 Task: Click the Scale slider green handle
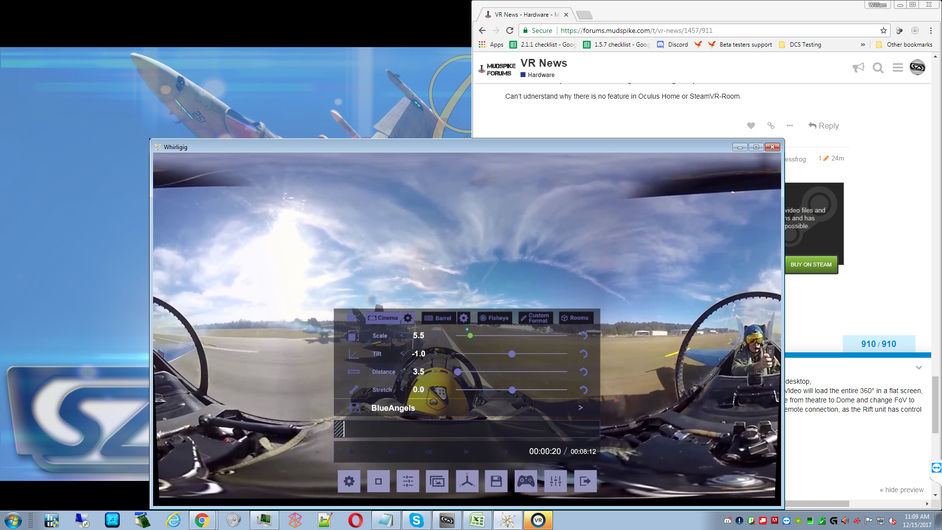[x=470, y=336]
